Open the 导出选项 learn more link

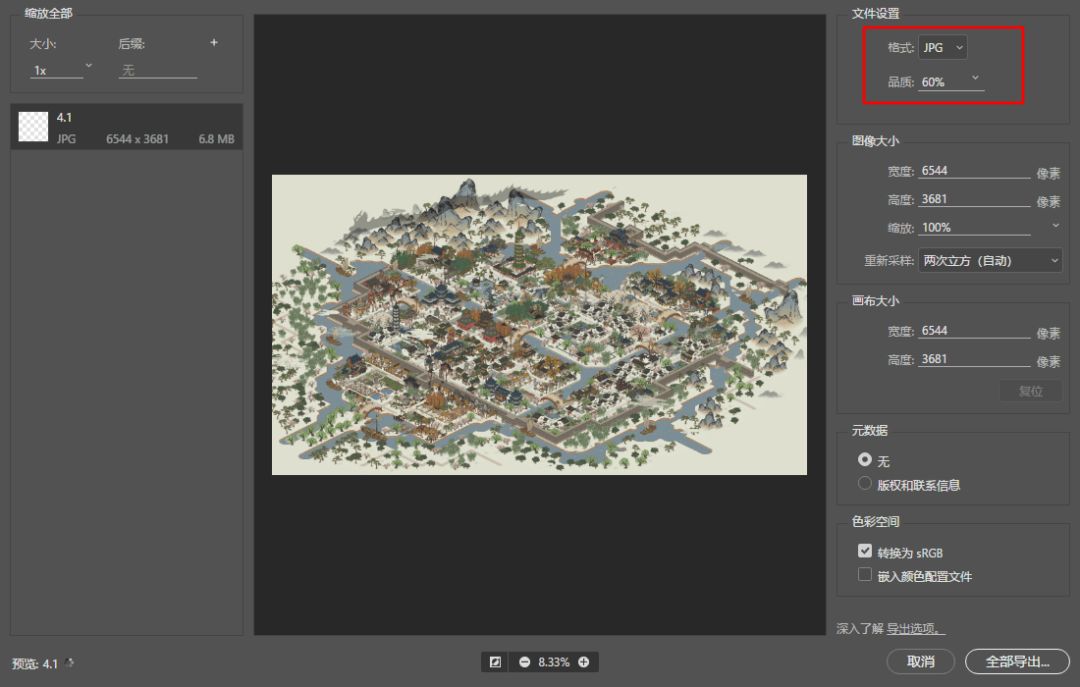916,628
